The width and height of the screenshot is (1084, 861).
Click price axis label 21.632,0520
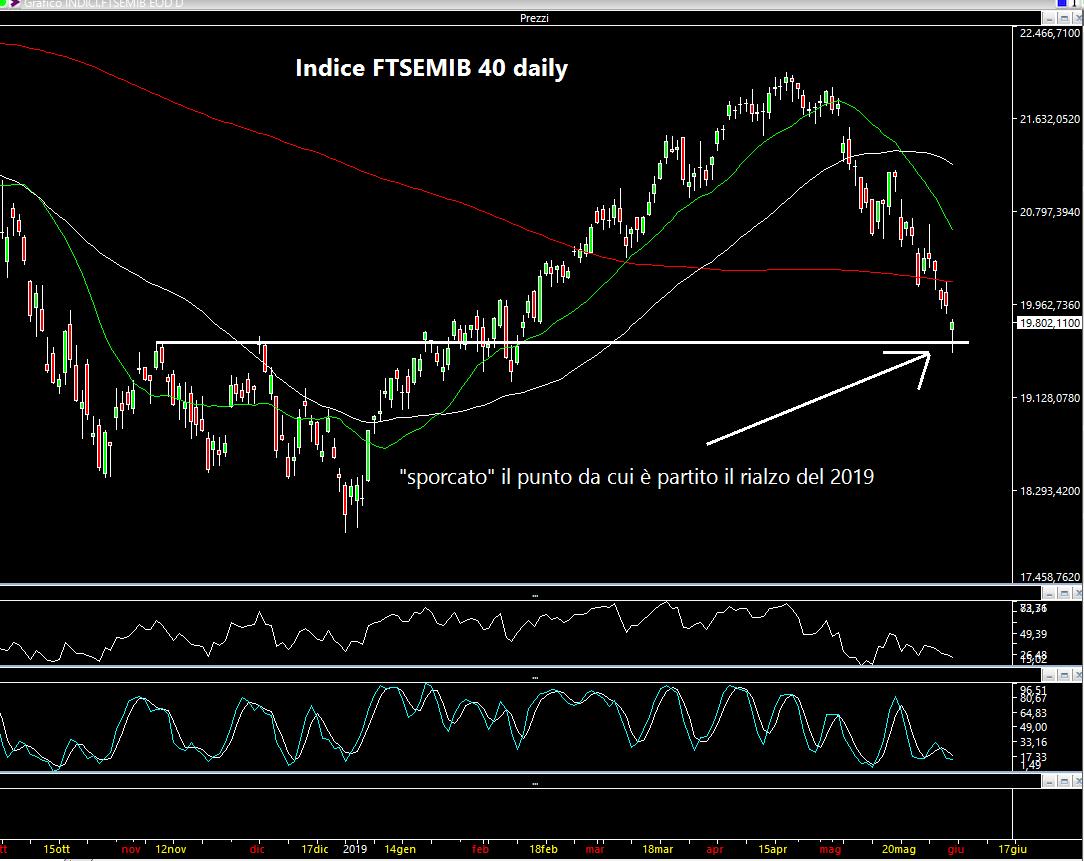pyautogui.click(x=1049, y=119)
